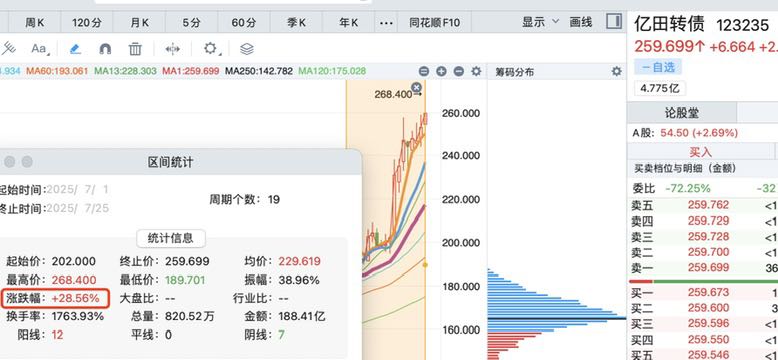Click the MA250:142.782 indicator label

pyautogui.click(x=259, y=71)
